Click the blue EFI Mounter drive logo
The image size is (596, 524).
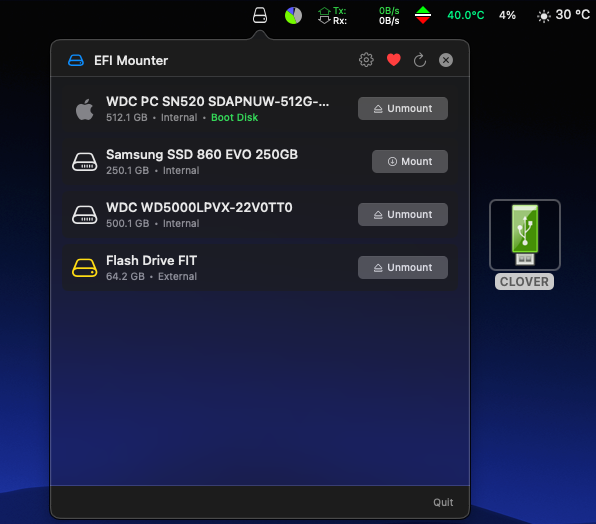coord(76,60)
